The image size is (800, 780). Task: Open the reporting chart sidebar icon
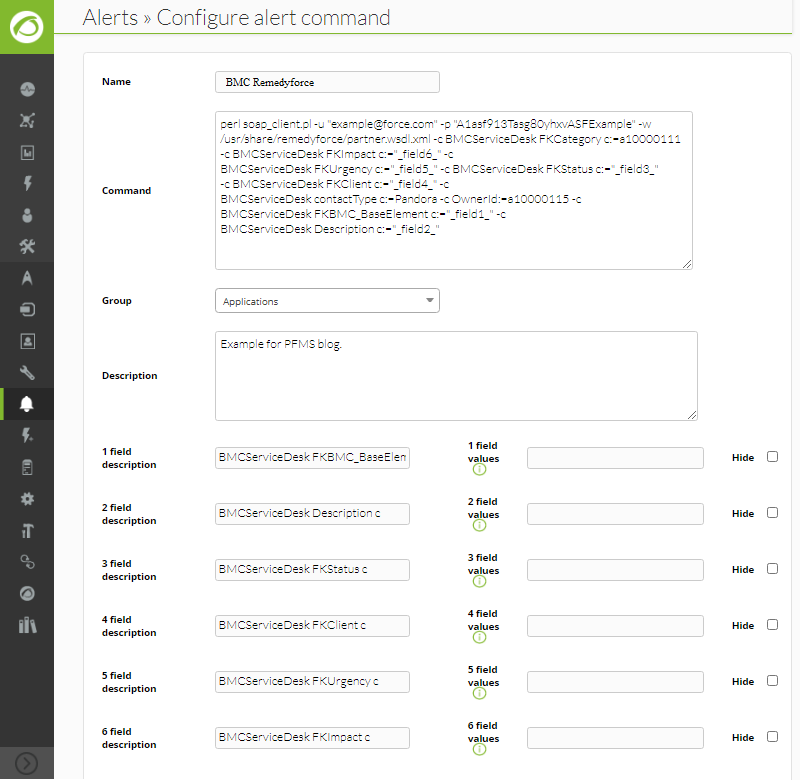click(28, 153)
